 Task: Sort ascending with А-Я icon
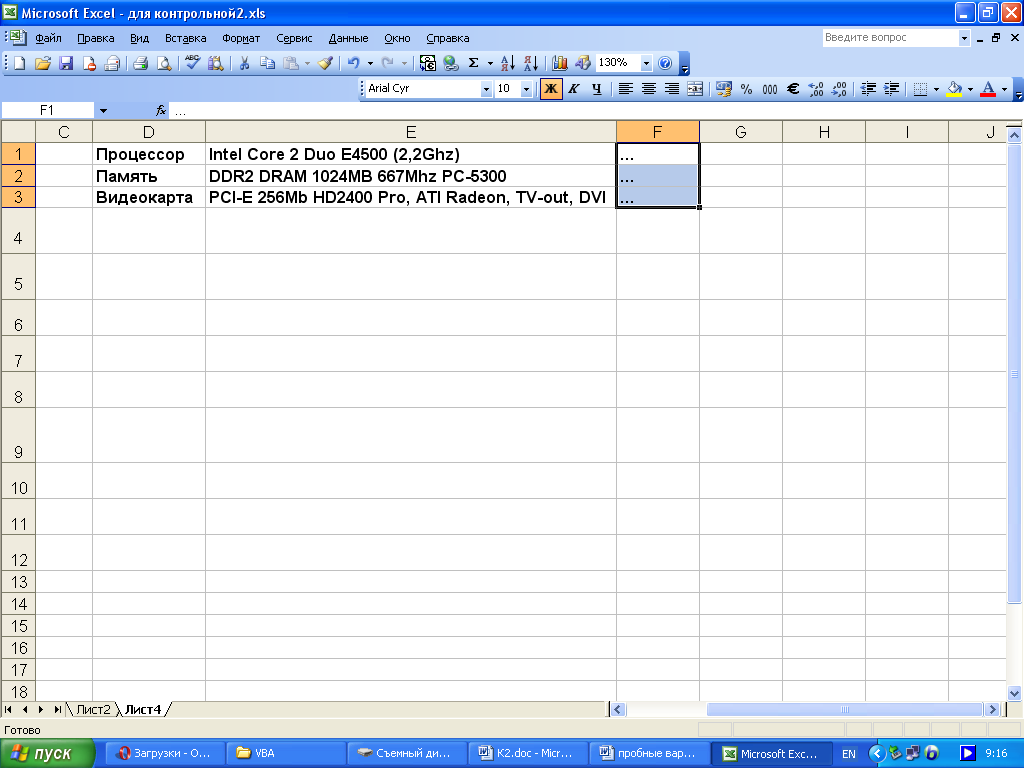[507, 63]
